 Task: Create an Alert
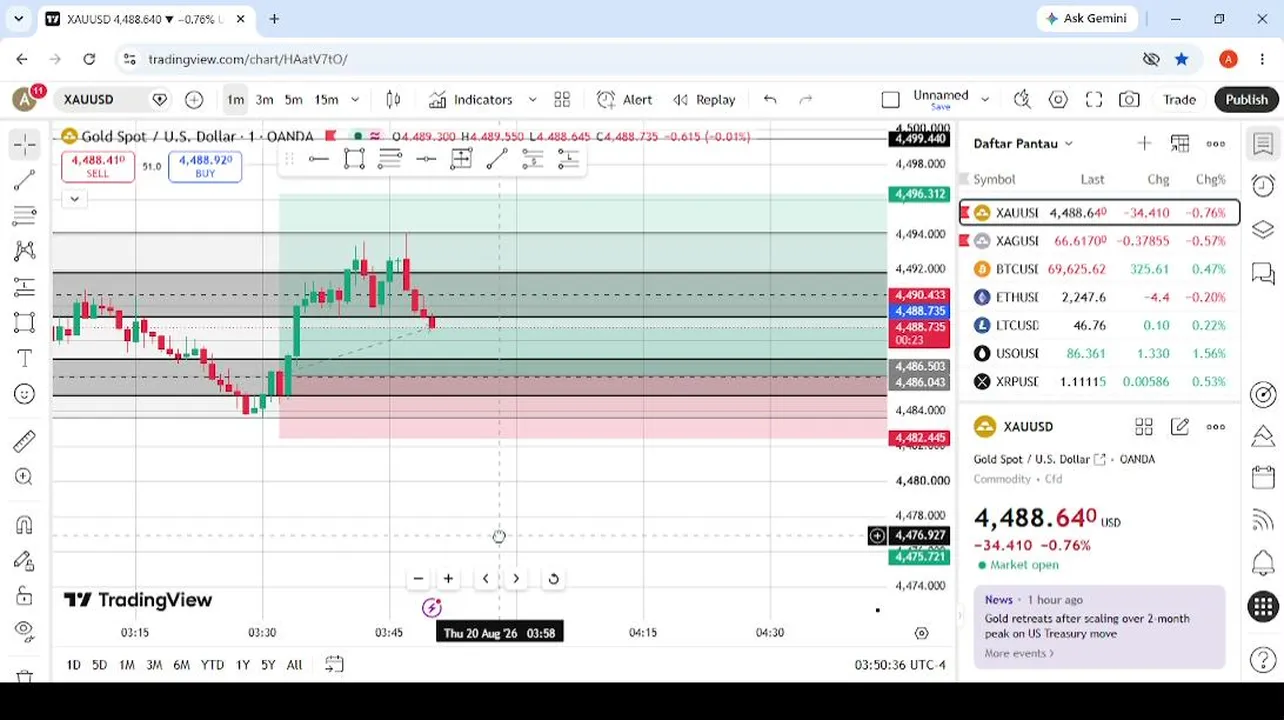point(625,99)
